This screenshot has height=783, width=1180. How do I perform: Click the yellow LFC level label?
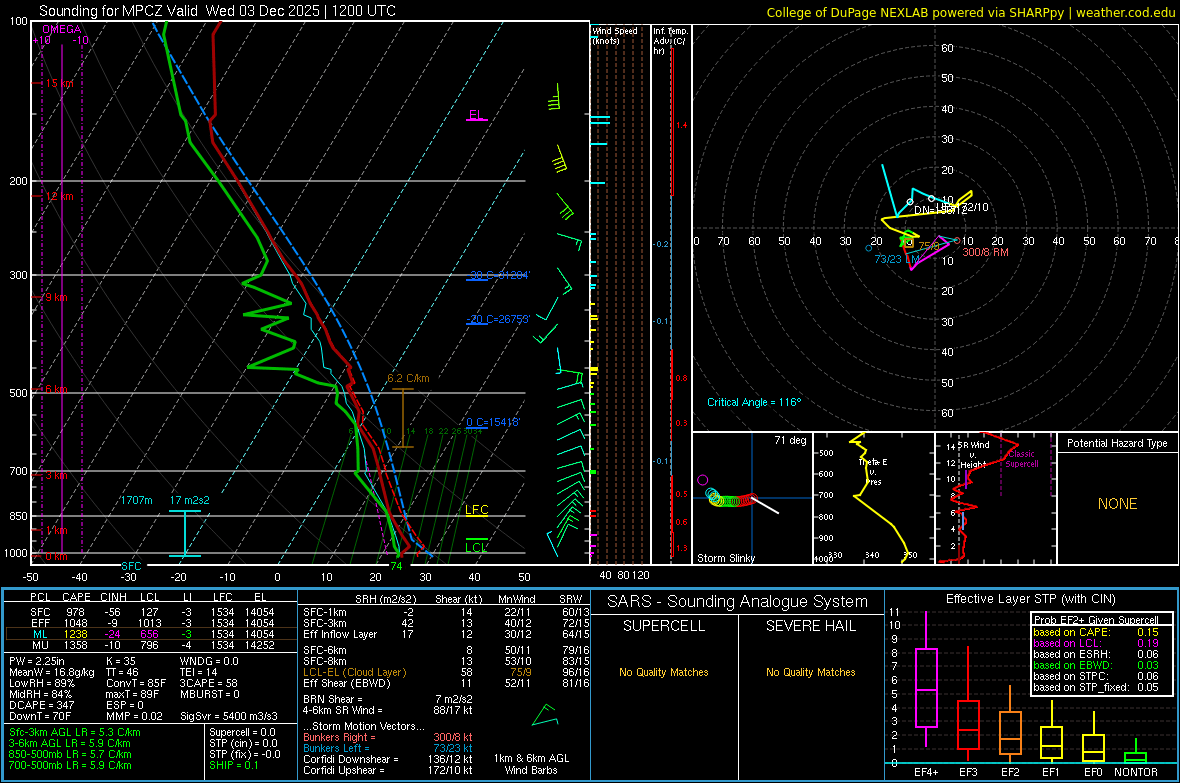point(476,510)
